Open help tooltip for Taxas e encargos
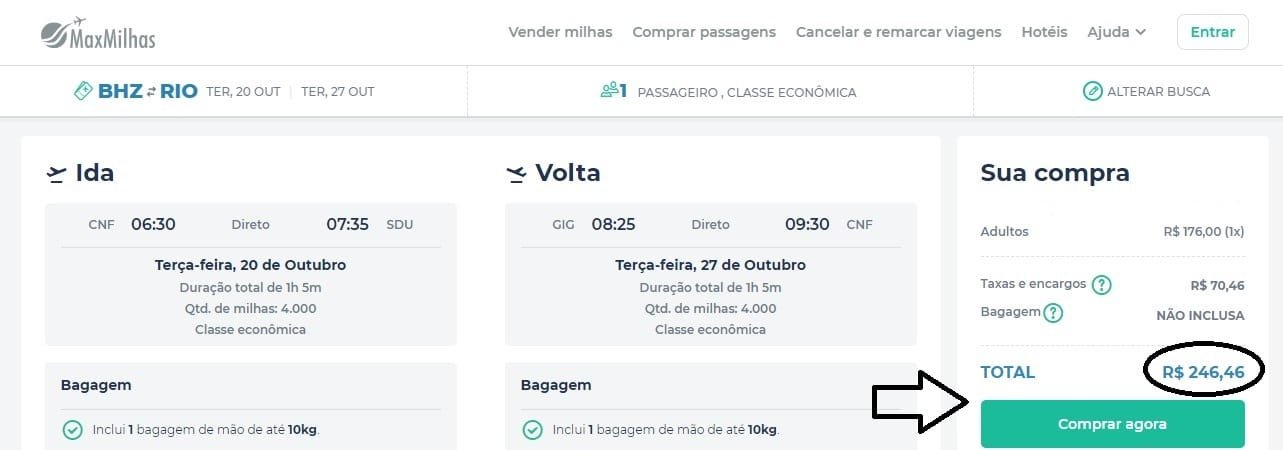1283x450 pixels. point(1101,285)
